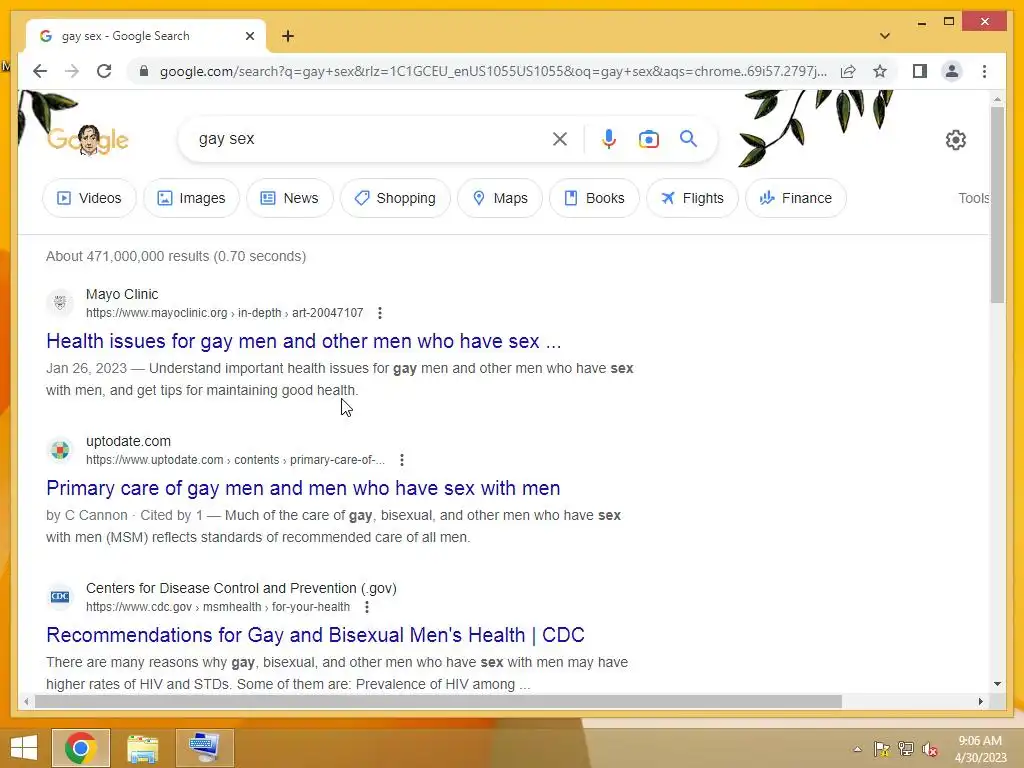Image resolution: width=1024 pixels, height=768 pixels.
Task: Click the horizontal scrollbar thumb
Action: tap(438, 701)
